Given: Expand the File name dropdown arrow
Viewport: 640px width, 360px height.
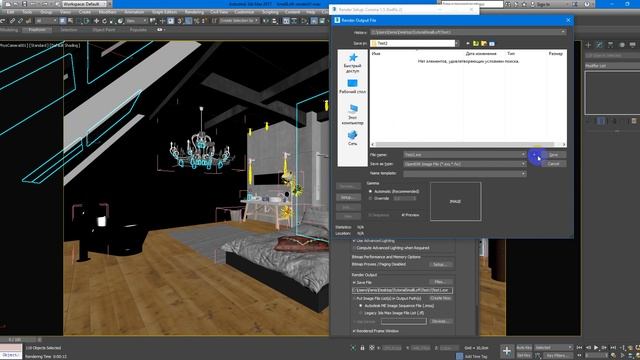Looking at the screenshot, I should [x=523, y=155].
